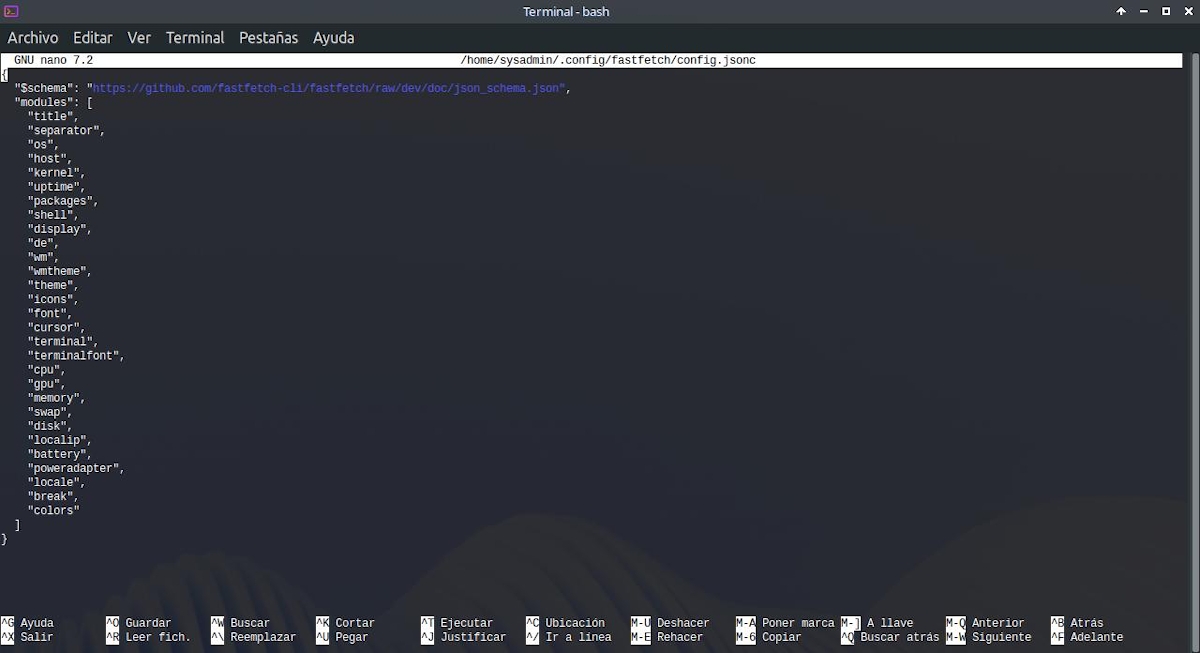The height and width of the screenshot is (653, 1200).
Task: Minimize the Terminal window
Action: (1144, 11)
